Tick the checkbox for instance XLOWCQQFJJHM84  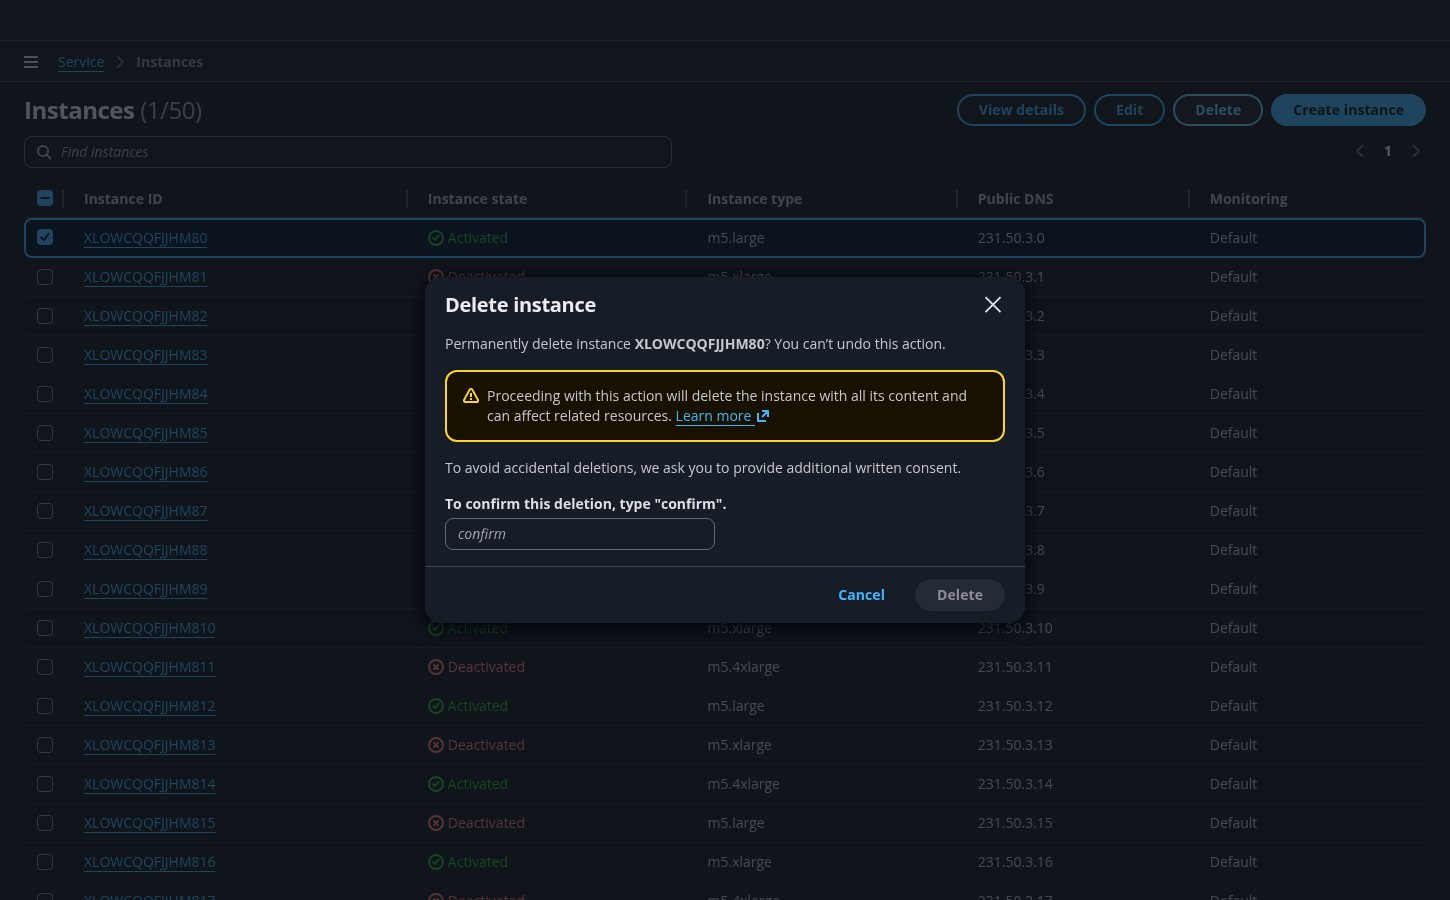pyautogui.click(x=45, y=394)
